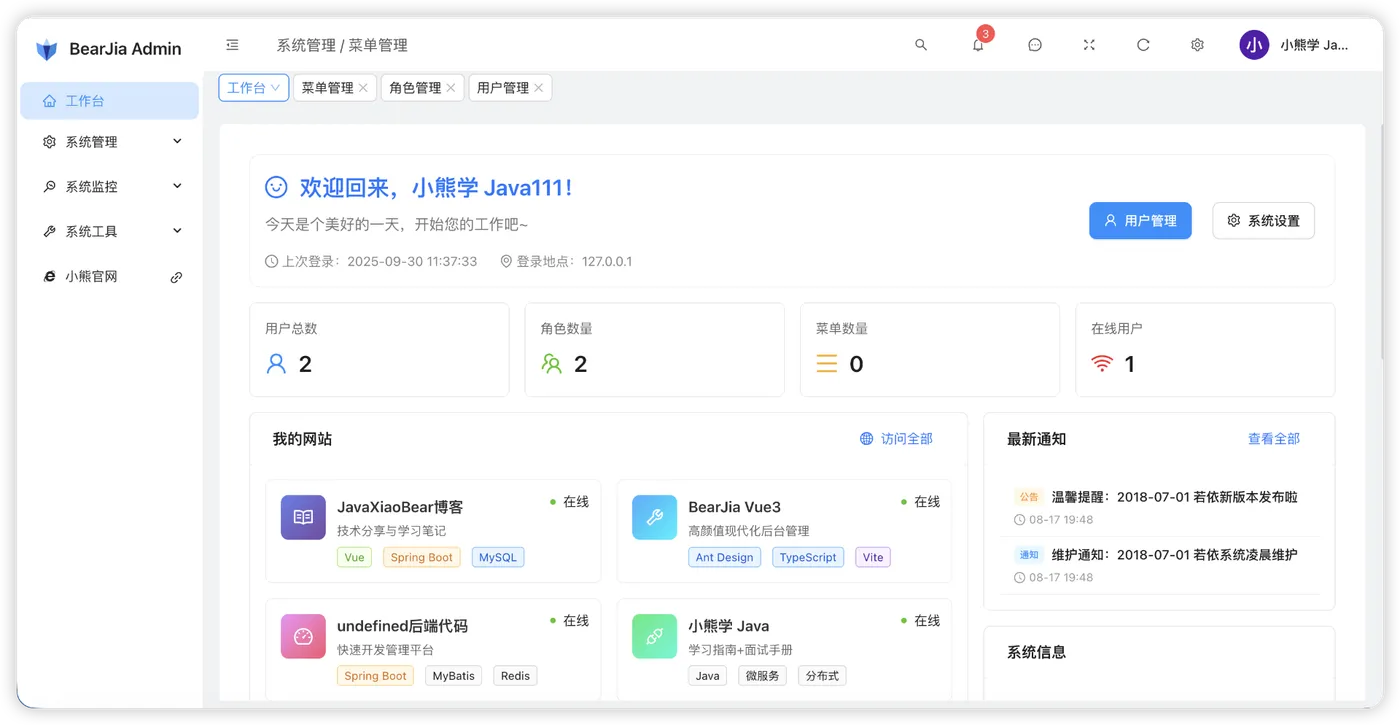1400x725 pixels.
Task: Close the 菜单管理 tab
Action: [363, 88]
